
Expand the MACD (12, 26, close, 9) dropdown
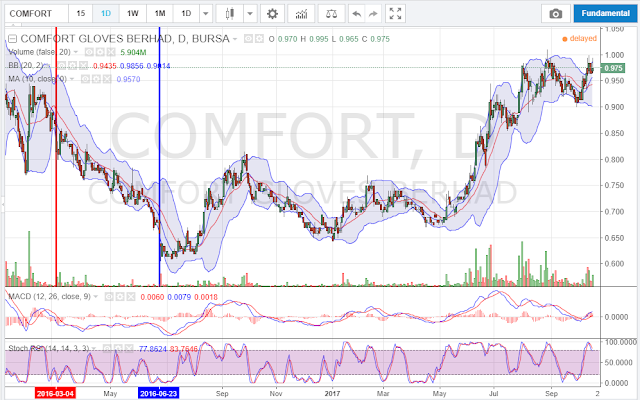point(96,297)
